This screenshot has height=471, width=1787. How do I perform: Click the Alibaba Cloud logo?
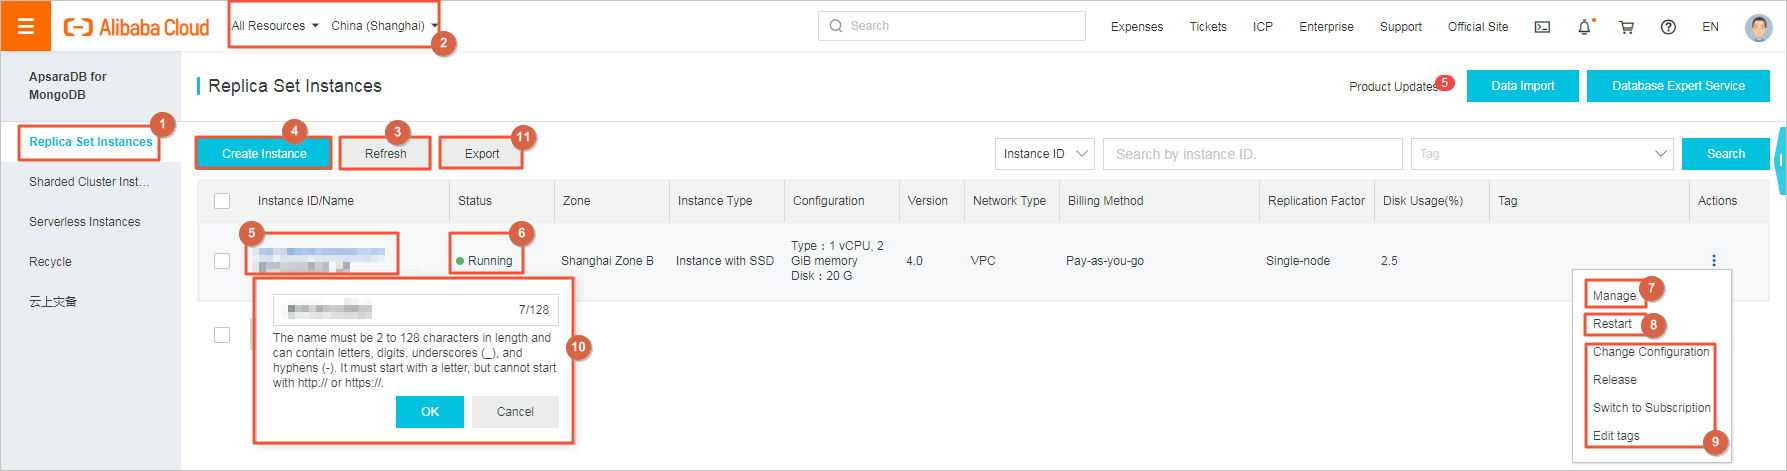tap(136, 27)
